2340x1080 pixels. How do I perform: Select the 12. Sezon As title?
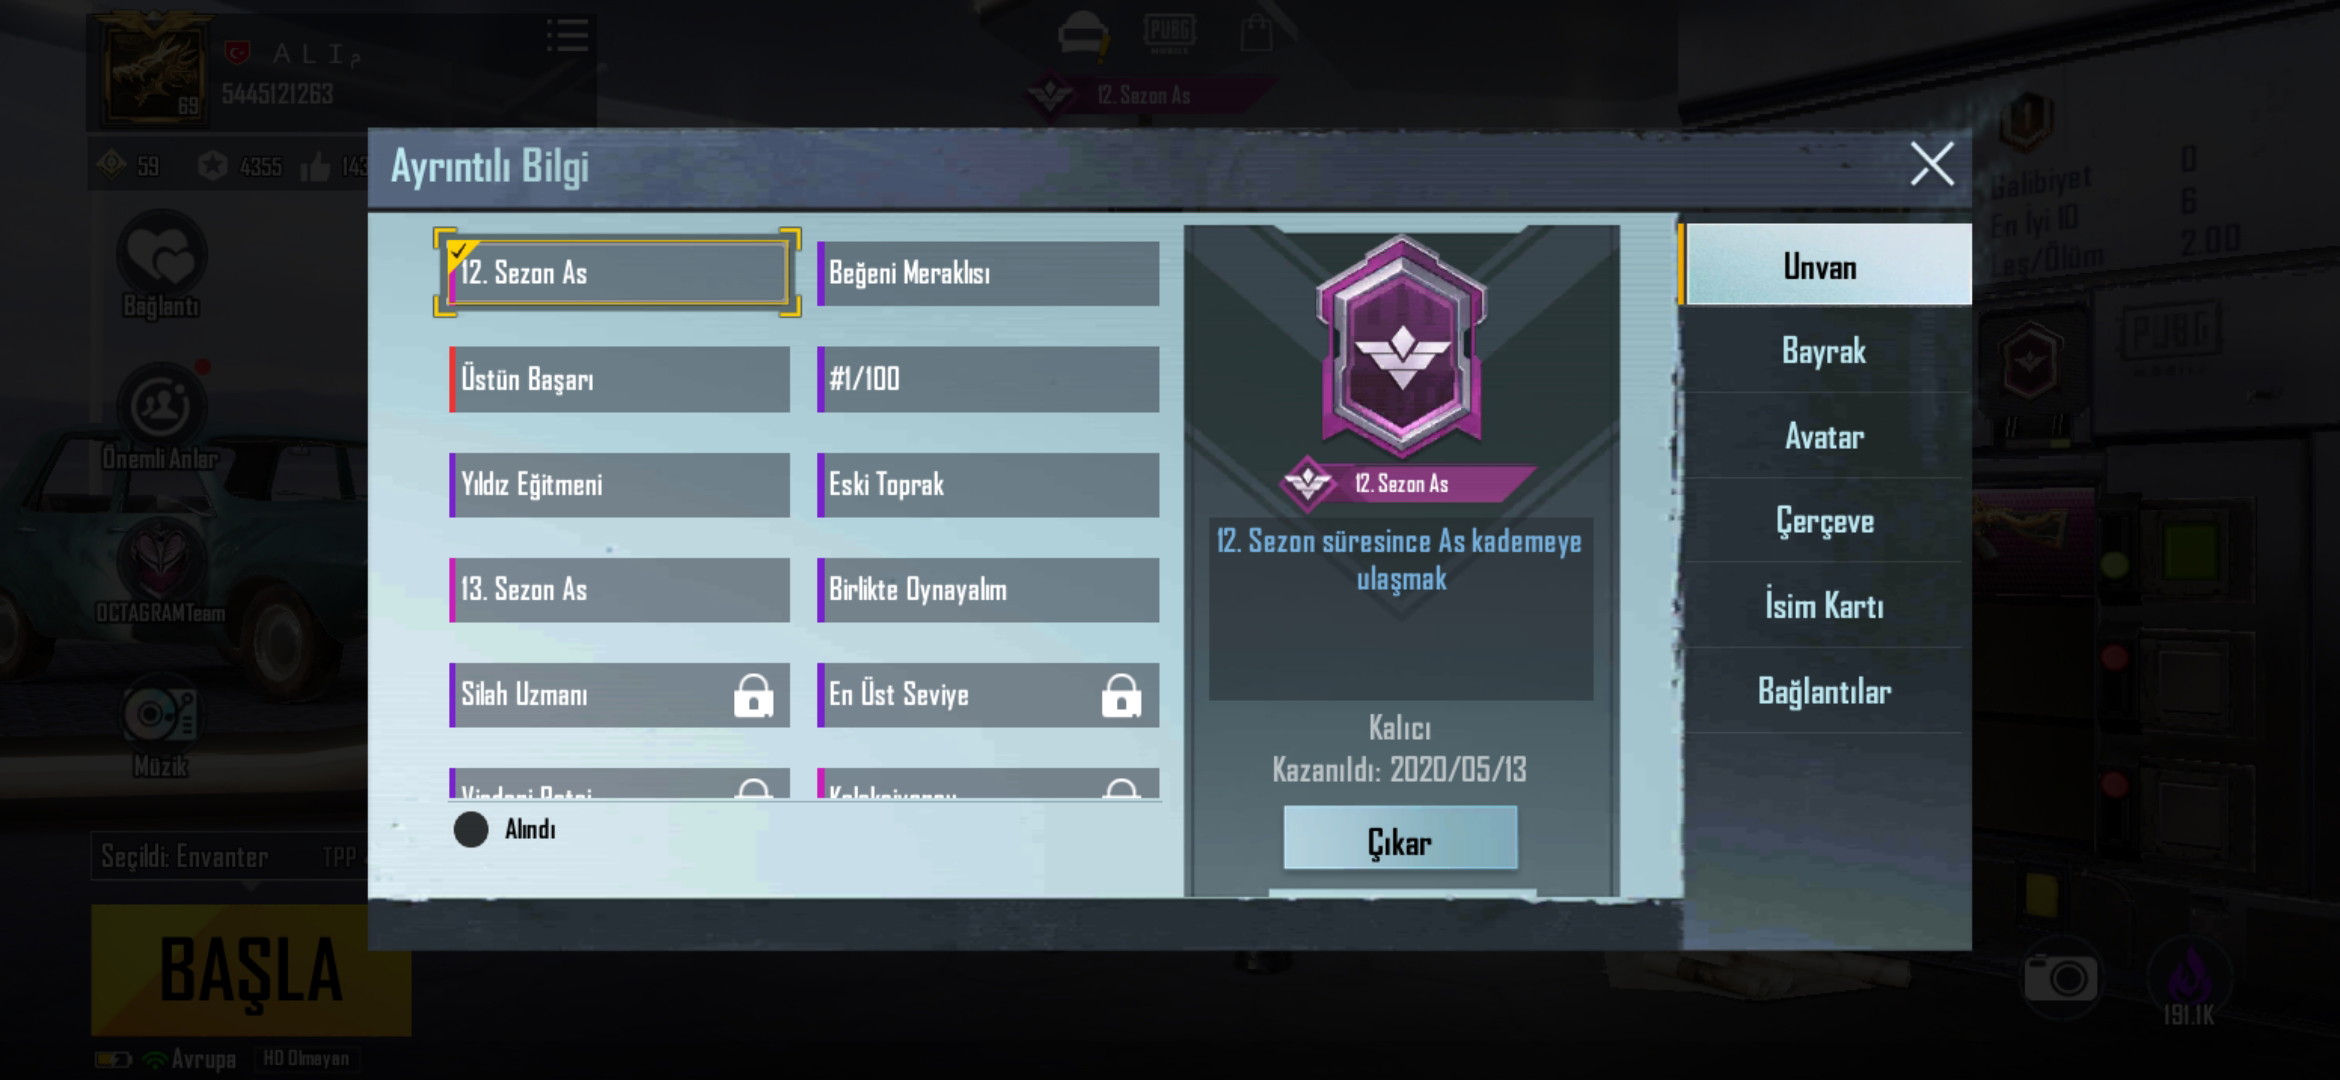click(x=618, y=273)
